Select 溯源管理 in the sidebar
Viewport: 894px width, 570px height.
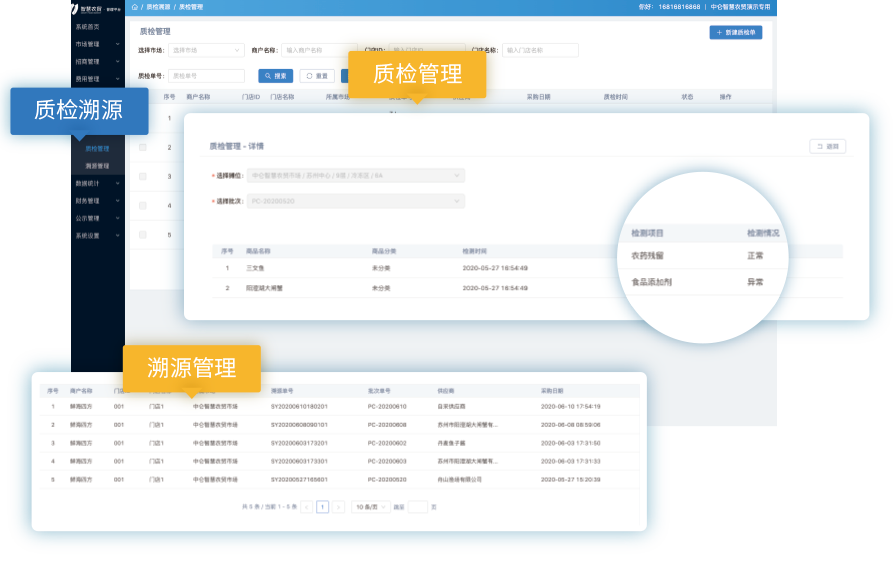pos(97,165)
